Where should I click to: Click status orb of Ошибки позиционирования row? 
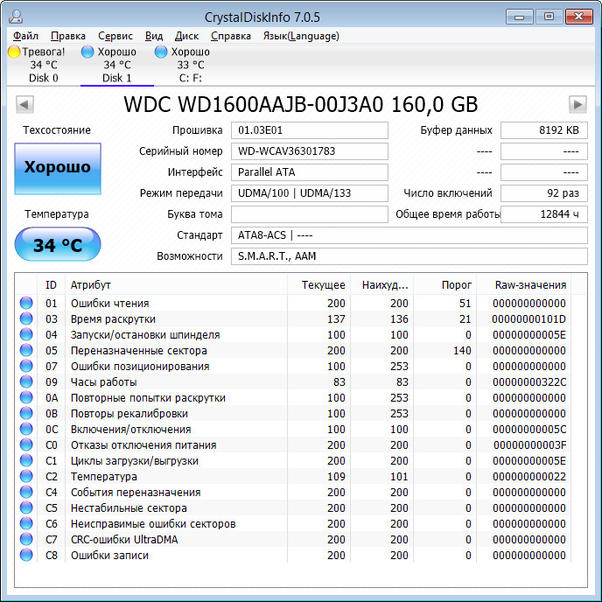click(x=26, y=366)
